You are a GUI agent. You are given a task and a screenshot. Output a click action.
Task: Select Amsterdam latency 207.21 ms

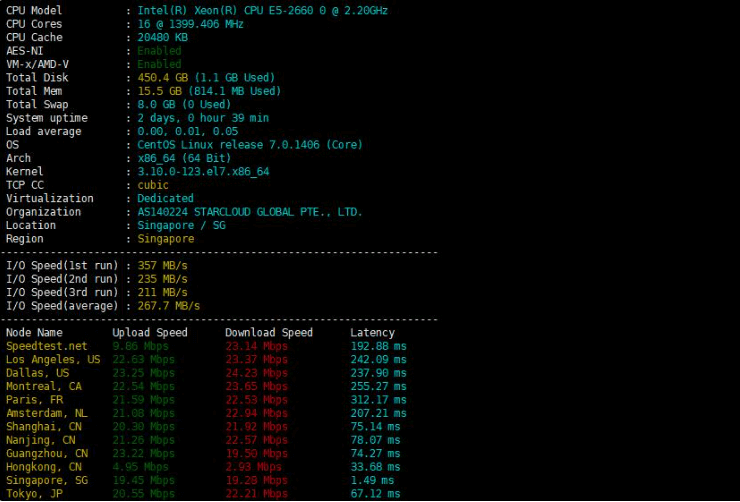point(378,413)
